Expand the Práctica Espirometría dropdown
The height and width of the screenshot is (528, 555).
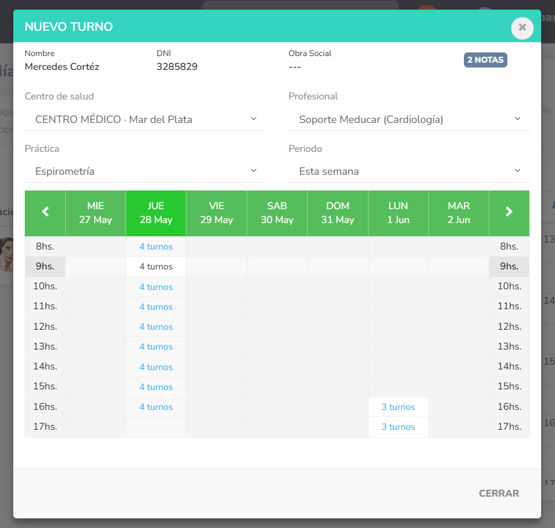145,171
